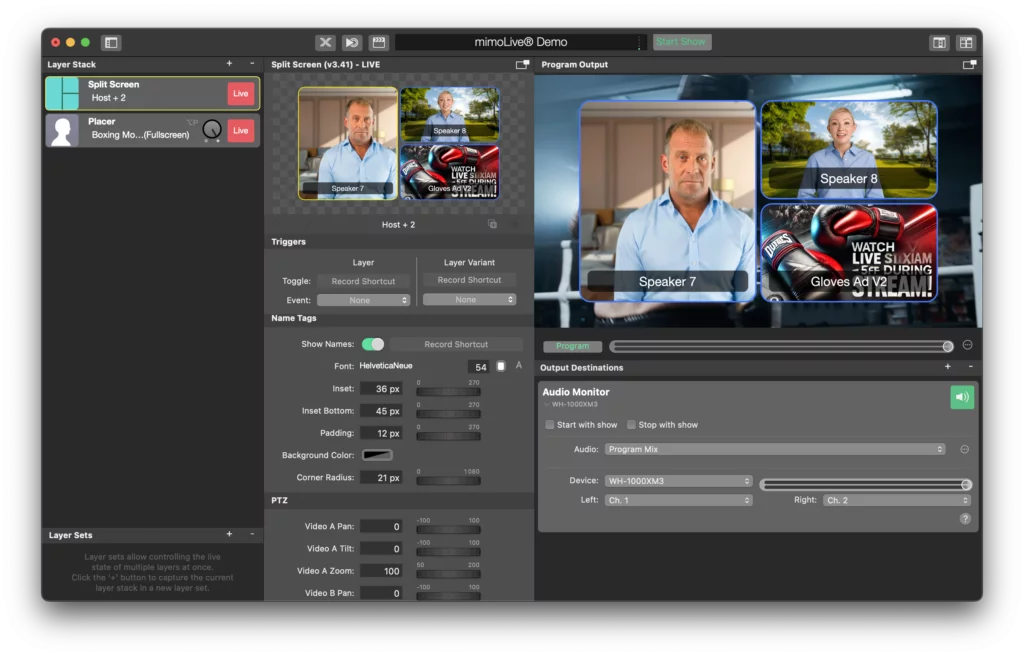This screenshot has height=656, width=1024.
Task: Remove layer with Layer Stack minus button
Action: point(252,64)
